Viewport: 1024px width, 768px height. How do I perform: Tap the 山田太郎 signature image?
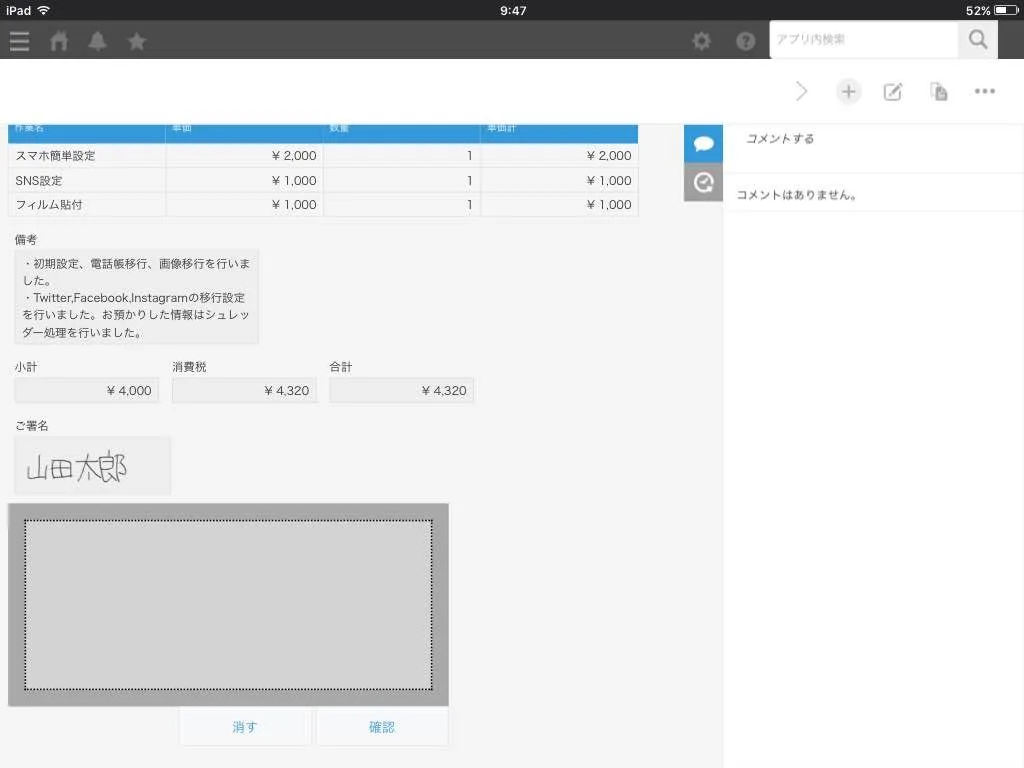pos(92,467)
